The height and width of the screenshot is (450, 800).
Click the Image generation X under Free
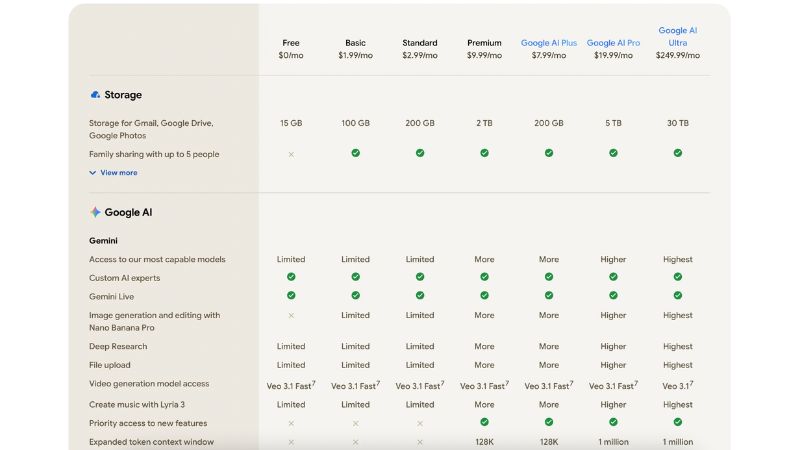291,315
